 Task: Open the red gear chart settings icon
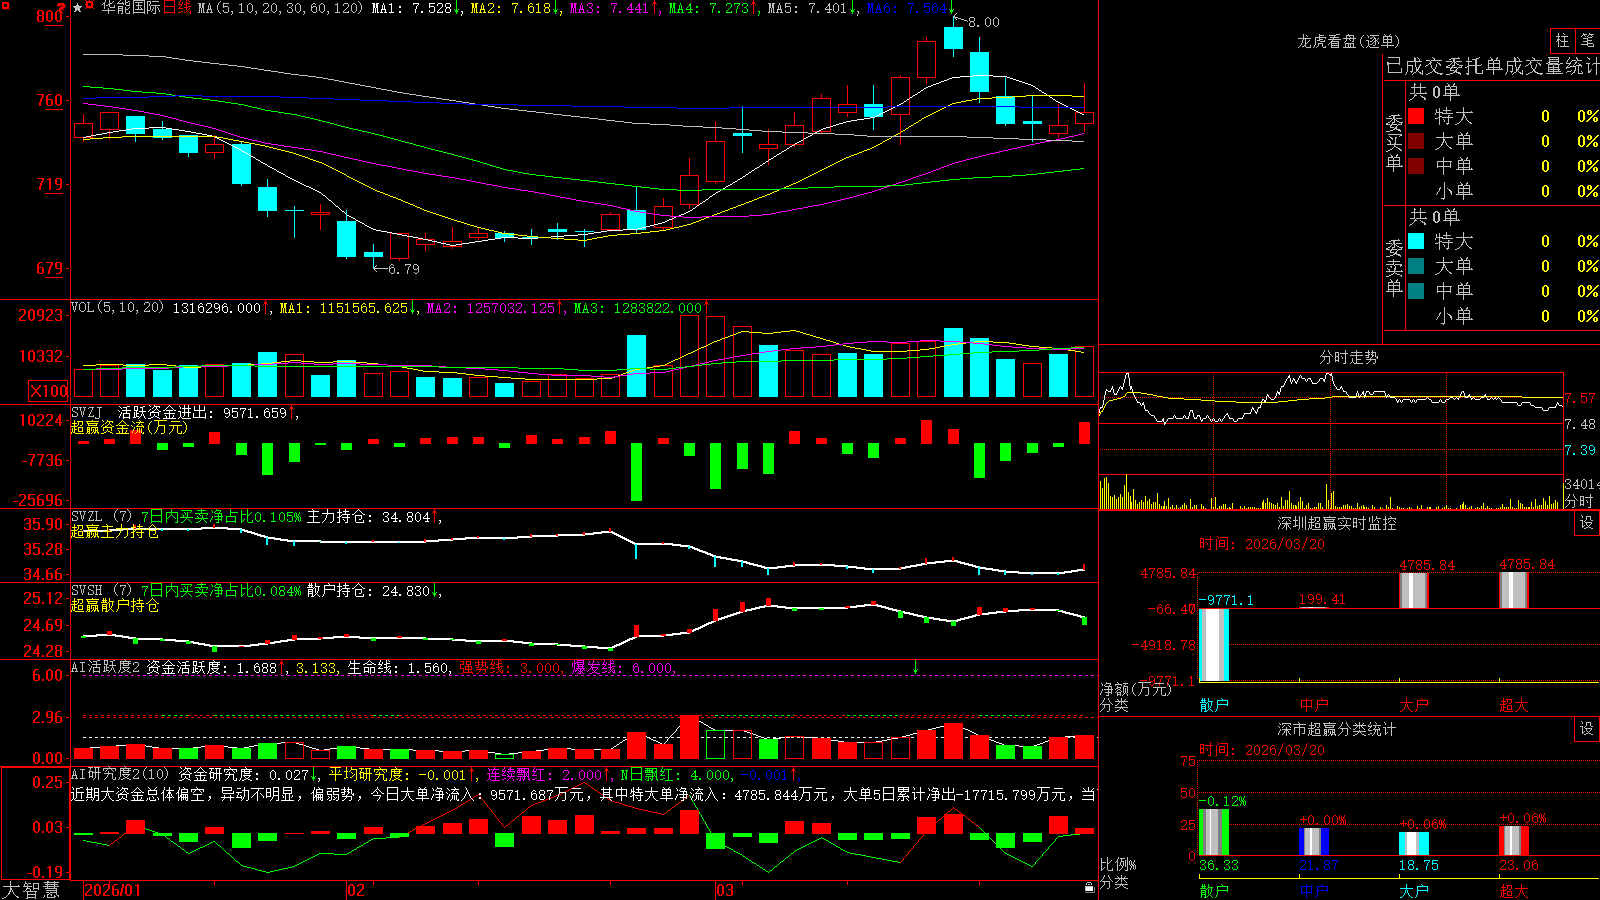(x=89, y=4)
